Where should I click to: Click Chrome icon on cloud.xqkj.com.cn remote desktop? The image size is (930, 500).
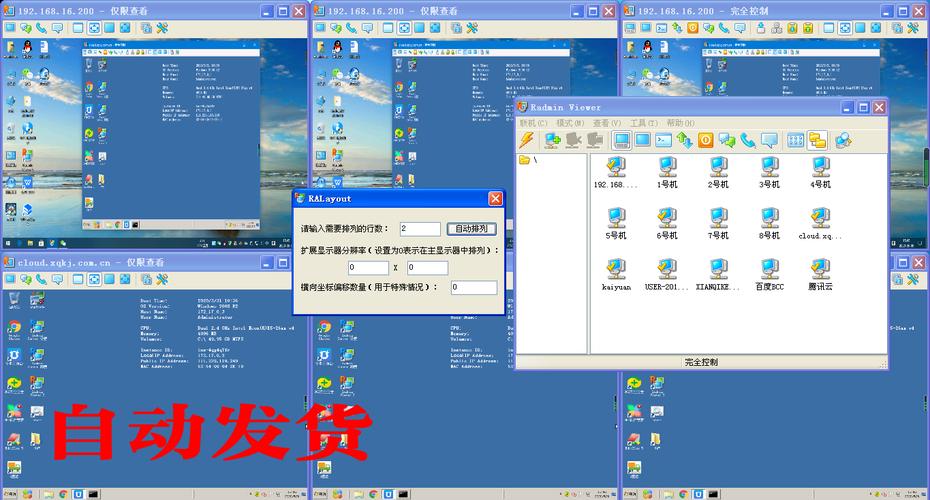point(14,329)
